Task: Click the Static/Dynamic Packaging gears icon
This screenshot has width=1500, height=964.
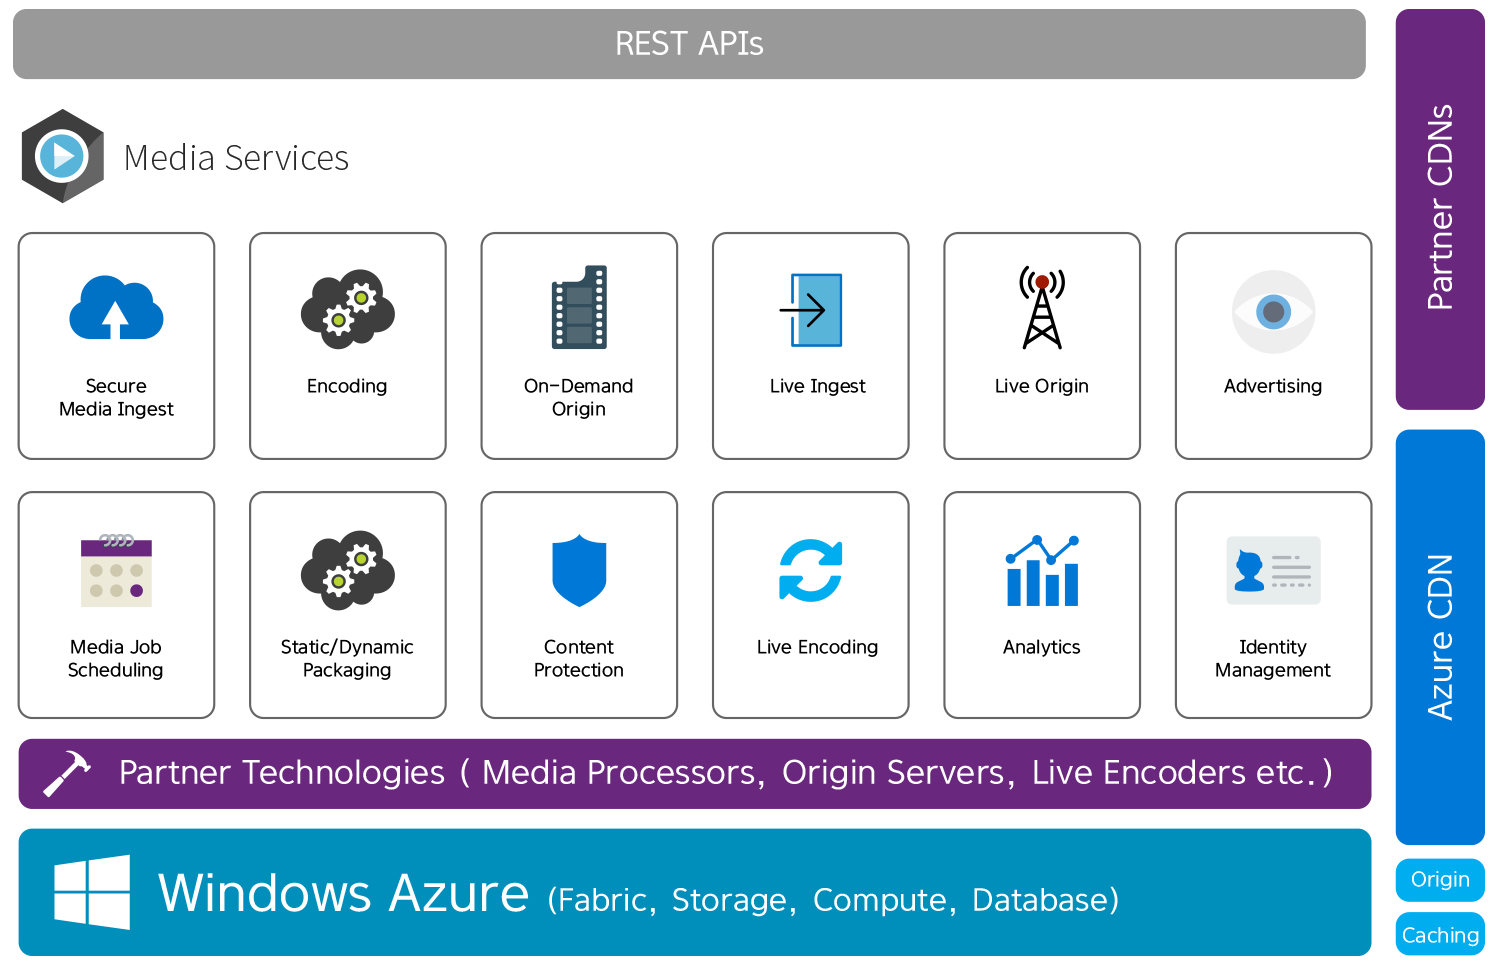Action: tap(347, 569)
